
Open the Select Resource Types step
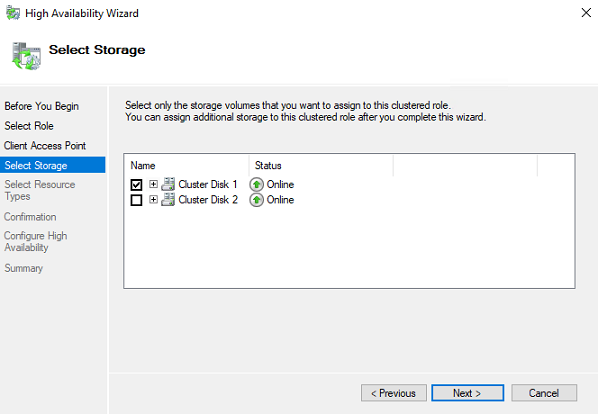pyautogui.click(x=40, y=190)
